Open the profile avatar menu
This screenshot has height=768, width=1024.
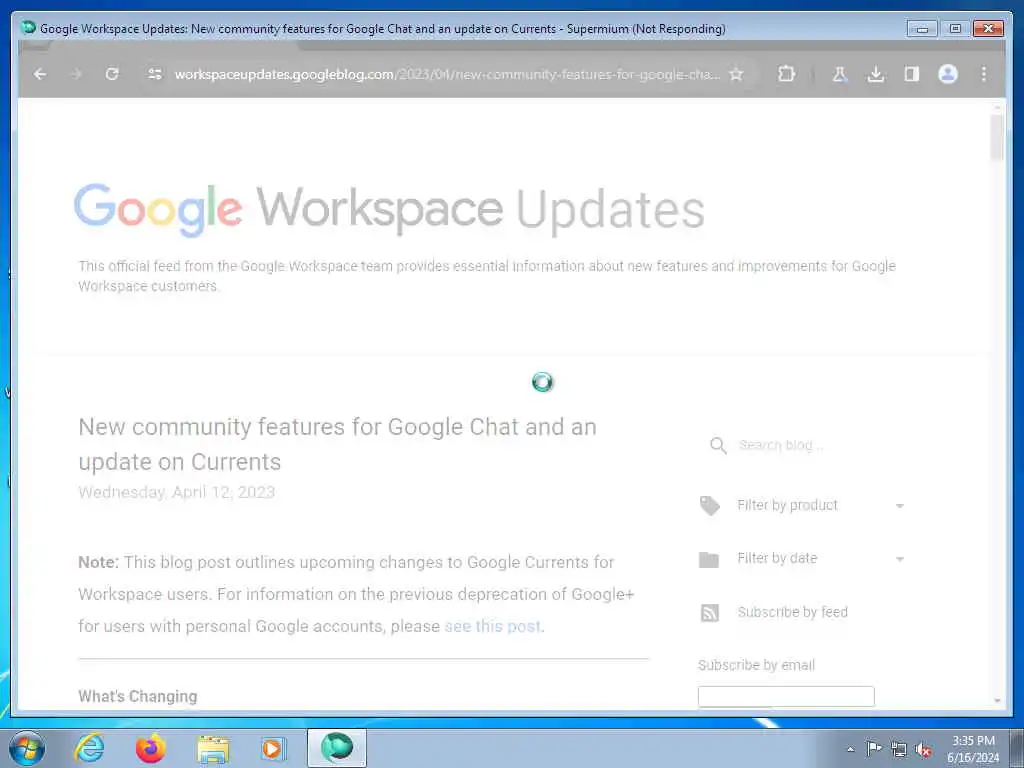point(948,74)
